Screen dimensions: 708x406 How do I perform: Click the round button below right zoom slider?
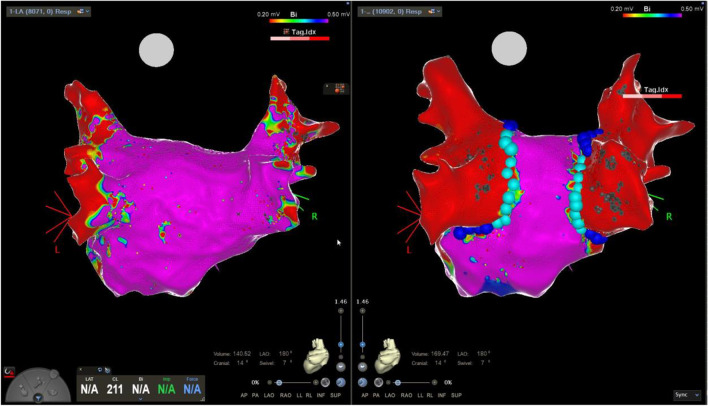pos(360,365)
